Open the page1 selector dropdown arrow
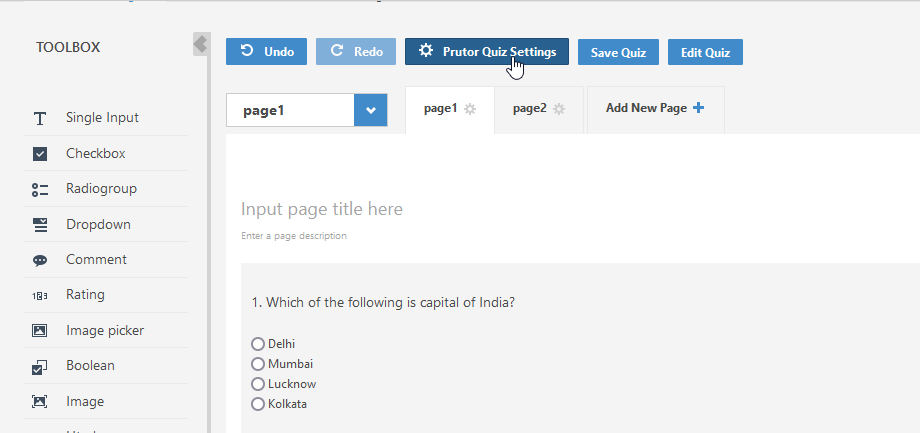920x433 pixels. pyautogui.click(x=370, y=111)
